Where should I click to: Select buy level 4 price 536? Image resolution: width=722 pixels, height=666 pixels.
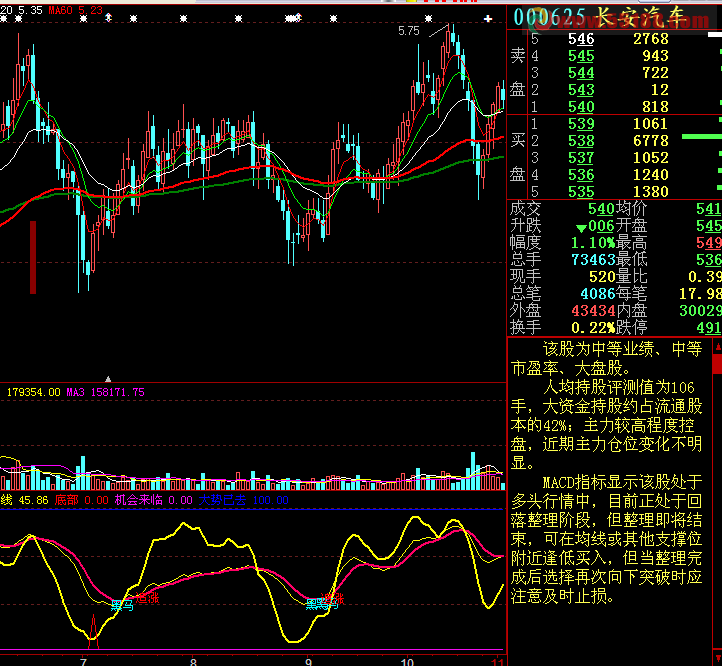click(x=581, y=175)
